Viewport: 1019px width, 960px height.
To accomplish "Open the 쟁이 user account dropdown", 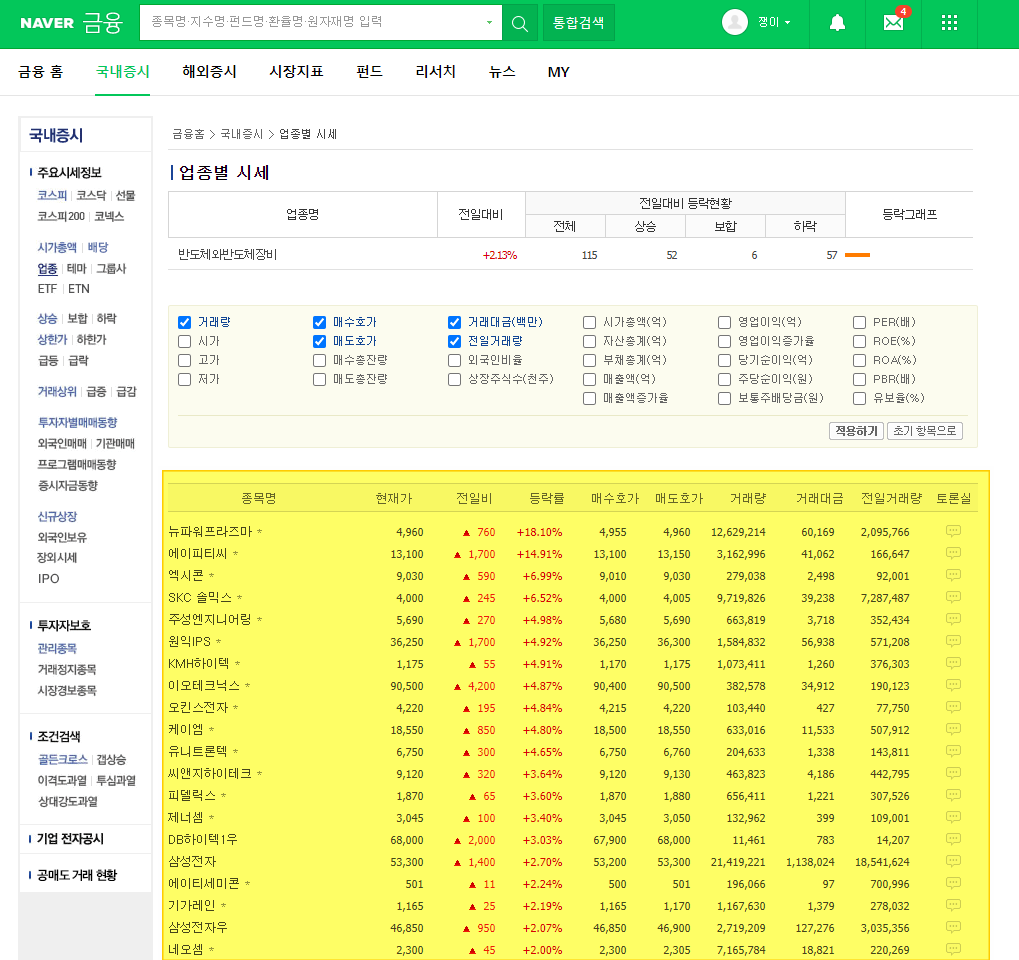I will point(774,22).
